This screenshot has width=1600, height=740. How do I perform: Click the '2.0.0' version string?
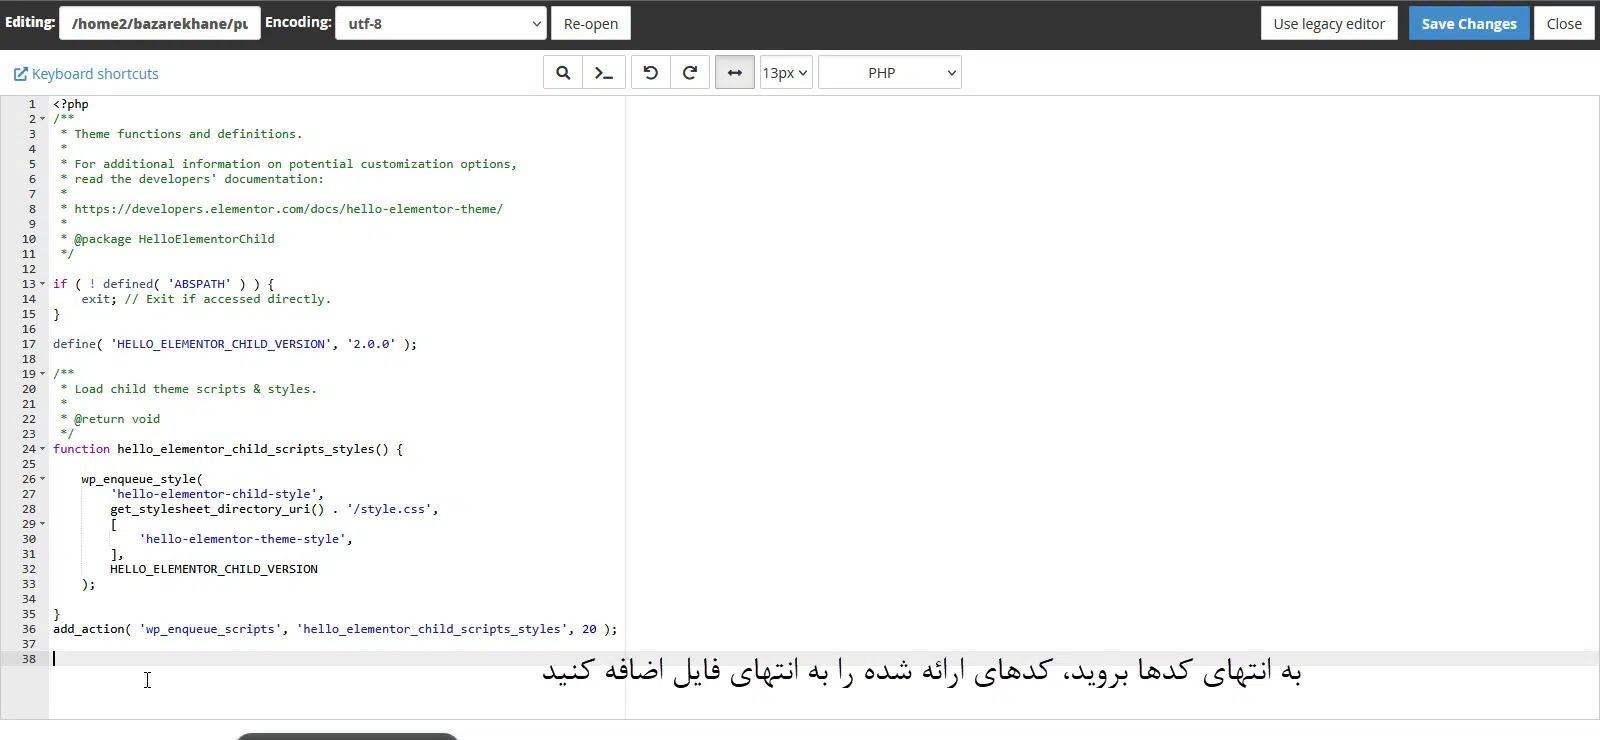(x=371, y=344)
